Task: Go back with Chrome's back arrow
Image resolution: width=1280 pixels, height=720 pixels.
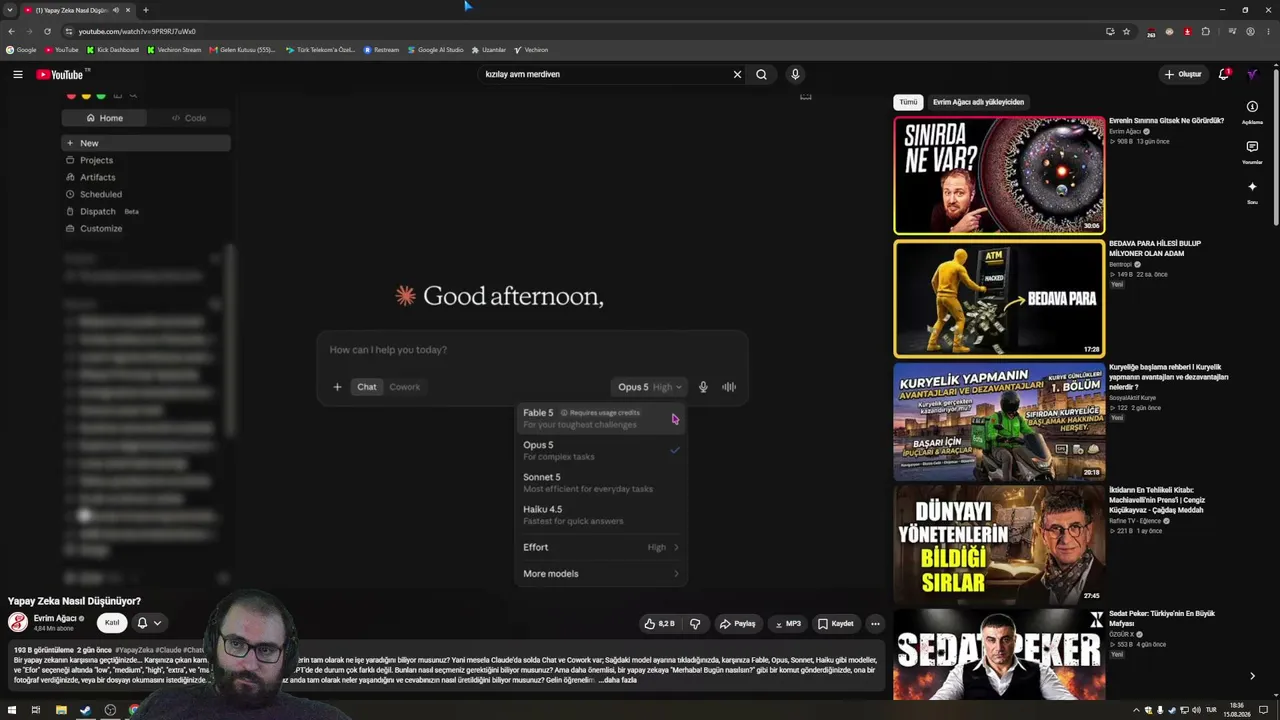Action: pos(11,31)
